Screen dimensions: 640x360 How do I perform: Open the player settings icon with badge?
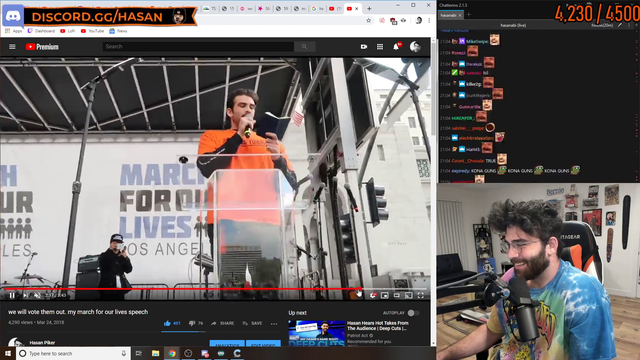373,295
